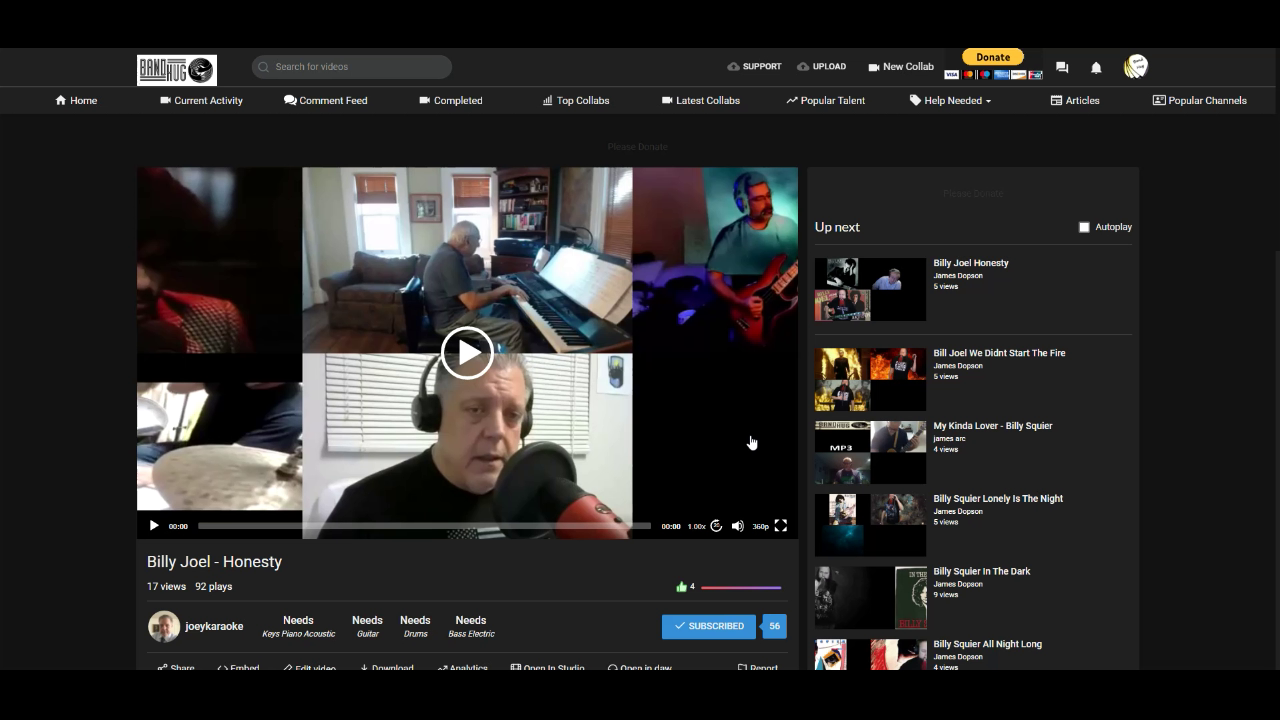The image size is (1280, 720).
Task: Open the chat messages icon
Action: 1062,67
